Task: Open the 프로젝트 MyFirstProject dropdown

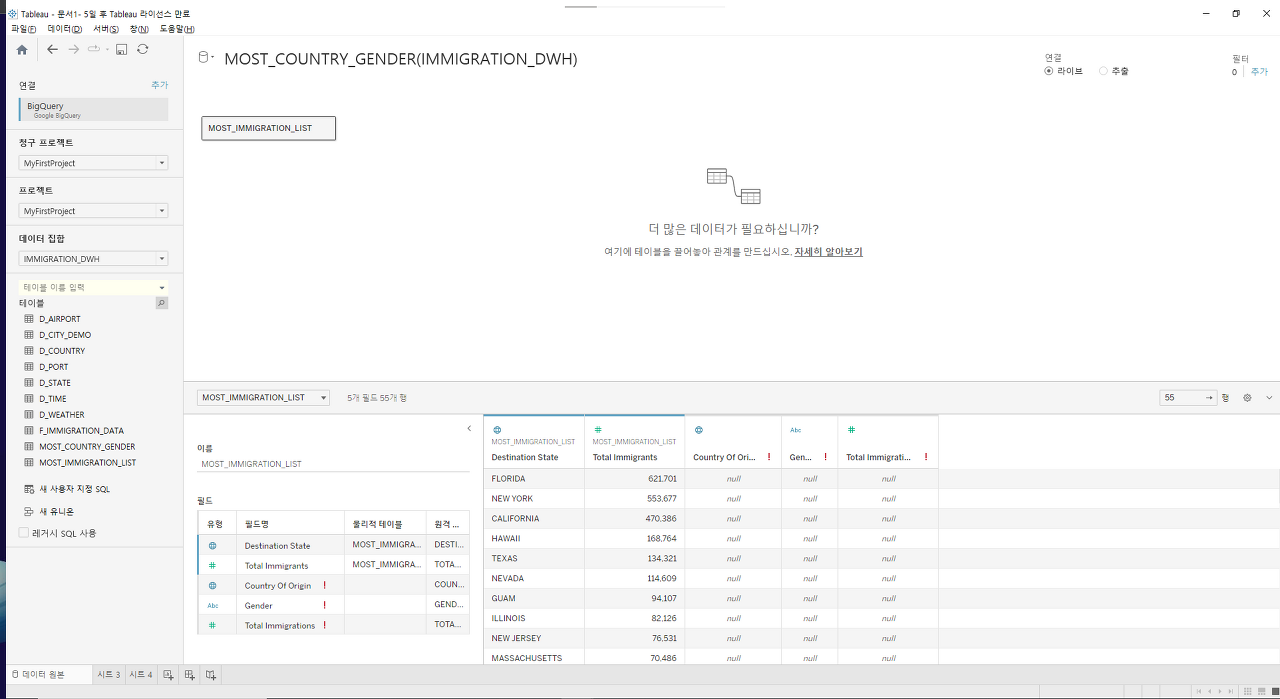Action: [94, 211]
